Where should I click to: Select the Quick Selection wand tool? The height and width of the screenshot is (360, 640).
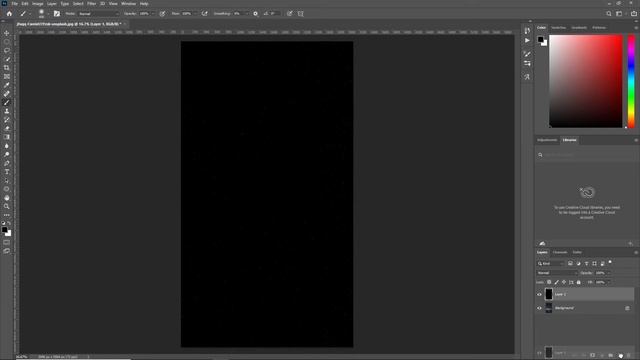(7, 59)
